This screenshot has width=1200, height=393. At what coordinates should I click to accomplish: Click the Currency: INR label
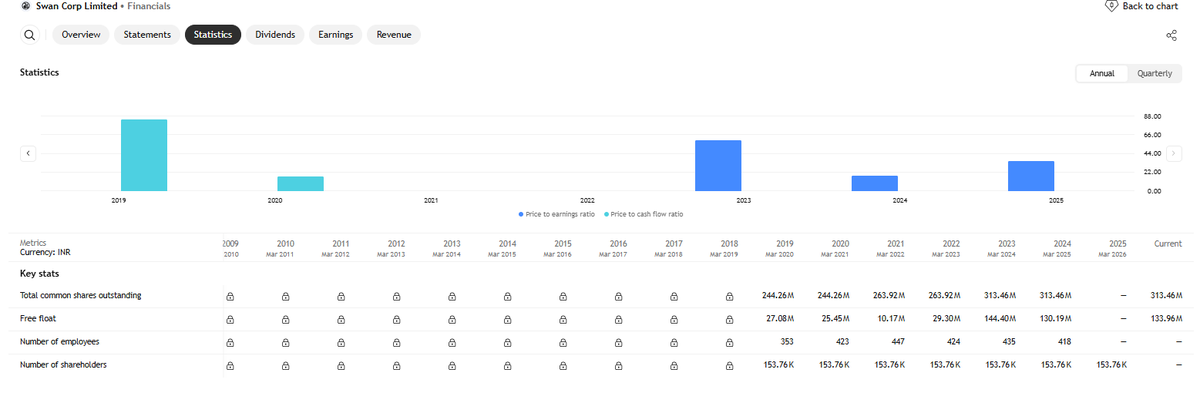pos(45,252)
